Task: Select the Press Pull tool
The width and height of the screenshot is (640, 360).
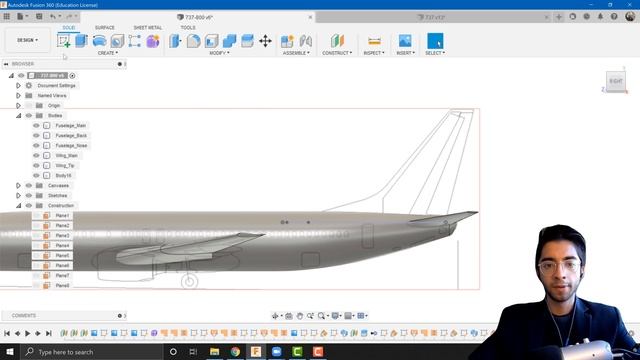Action: click(x=176, y=41)
